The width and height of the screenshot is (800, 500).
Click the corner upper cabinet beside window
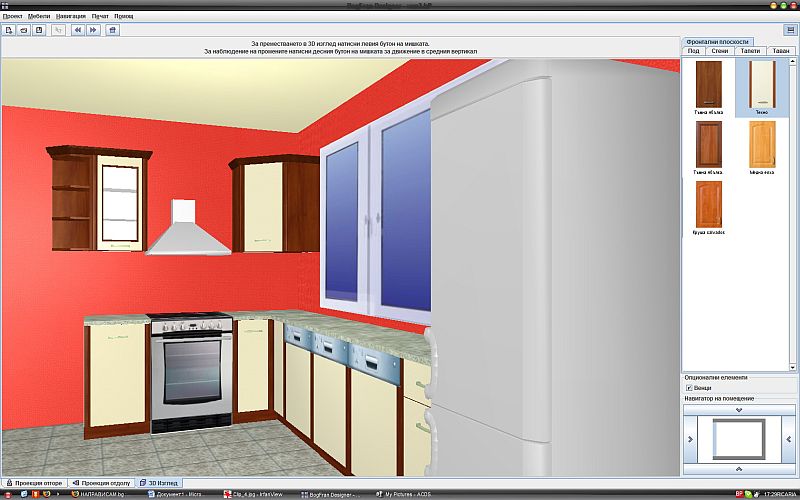pyautogui.click(x=276, y=204)
